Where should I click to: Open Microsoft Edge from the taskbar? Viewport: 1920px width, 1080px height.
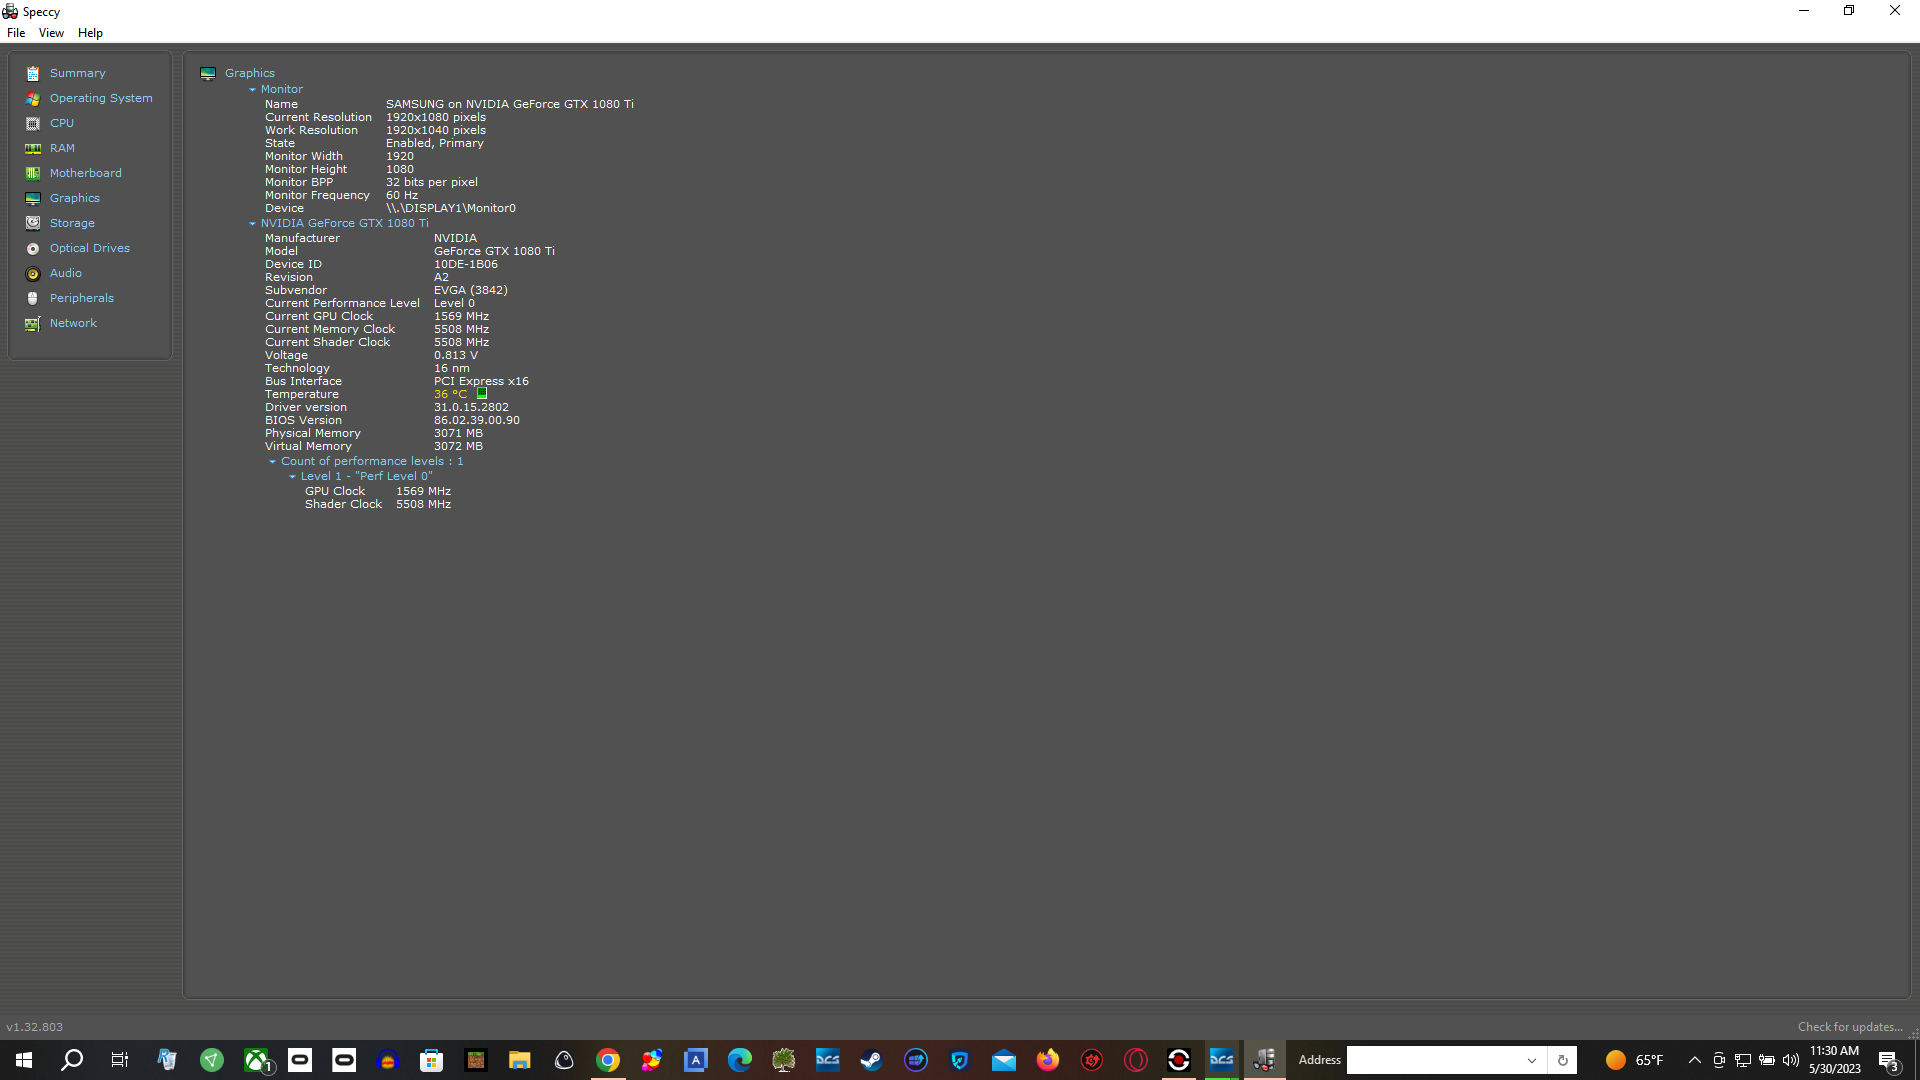740,1060
